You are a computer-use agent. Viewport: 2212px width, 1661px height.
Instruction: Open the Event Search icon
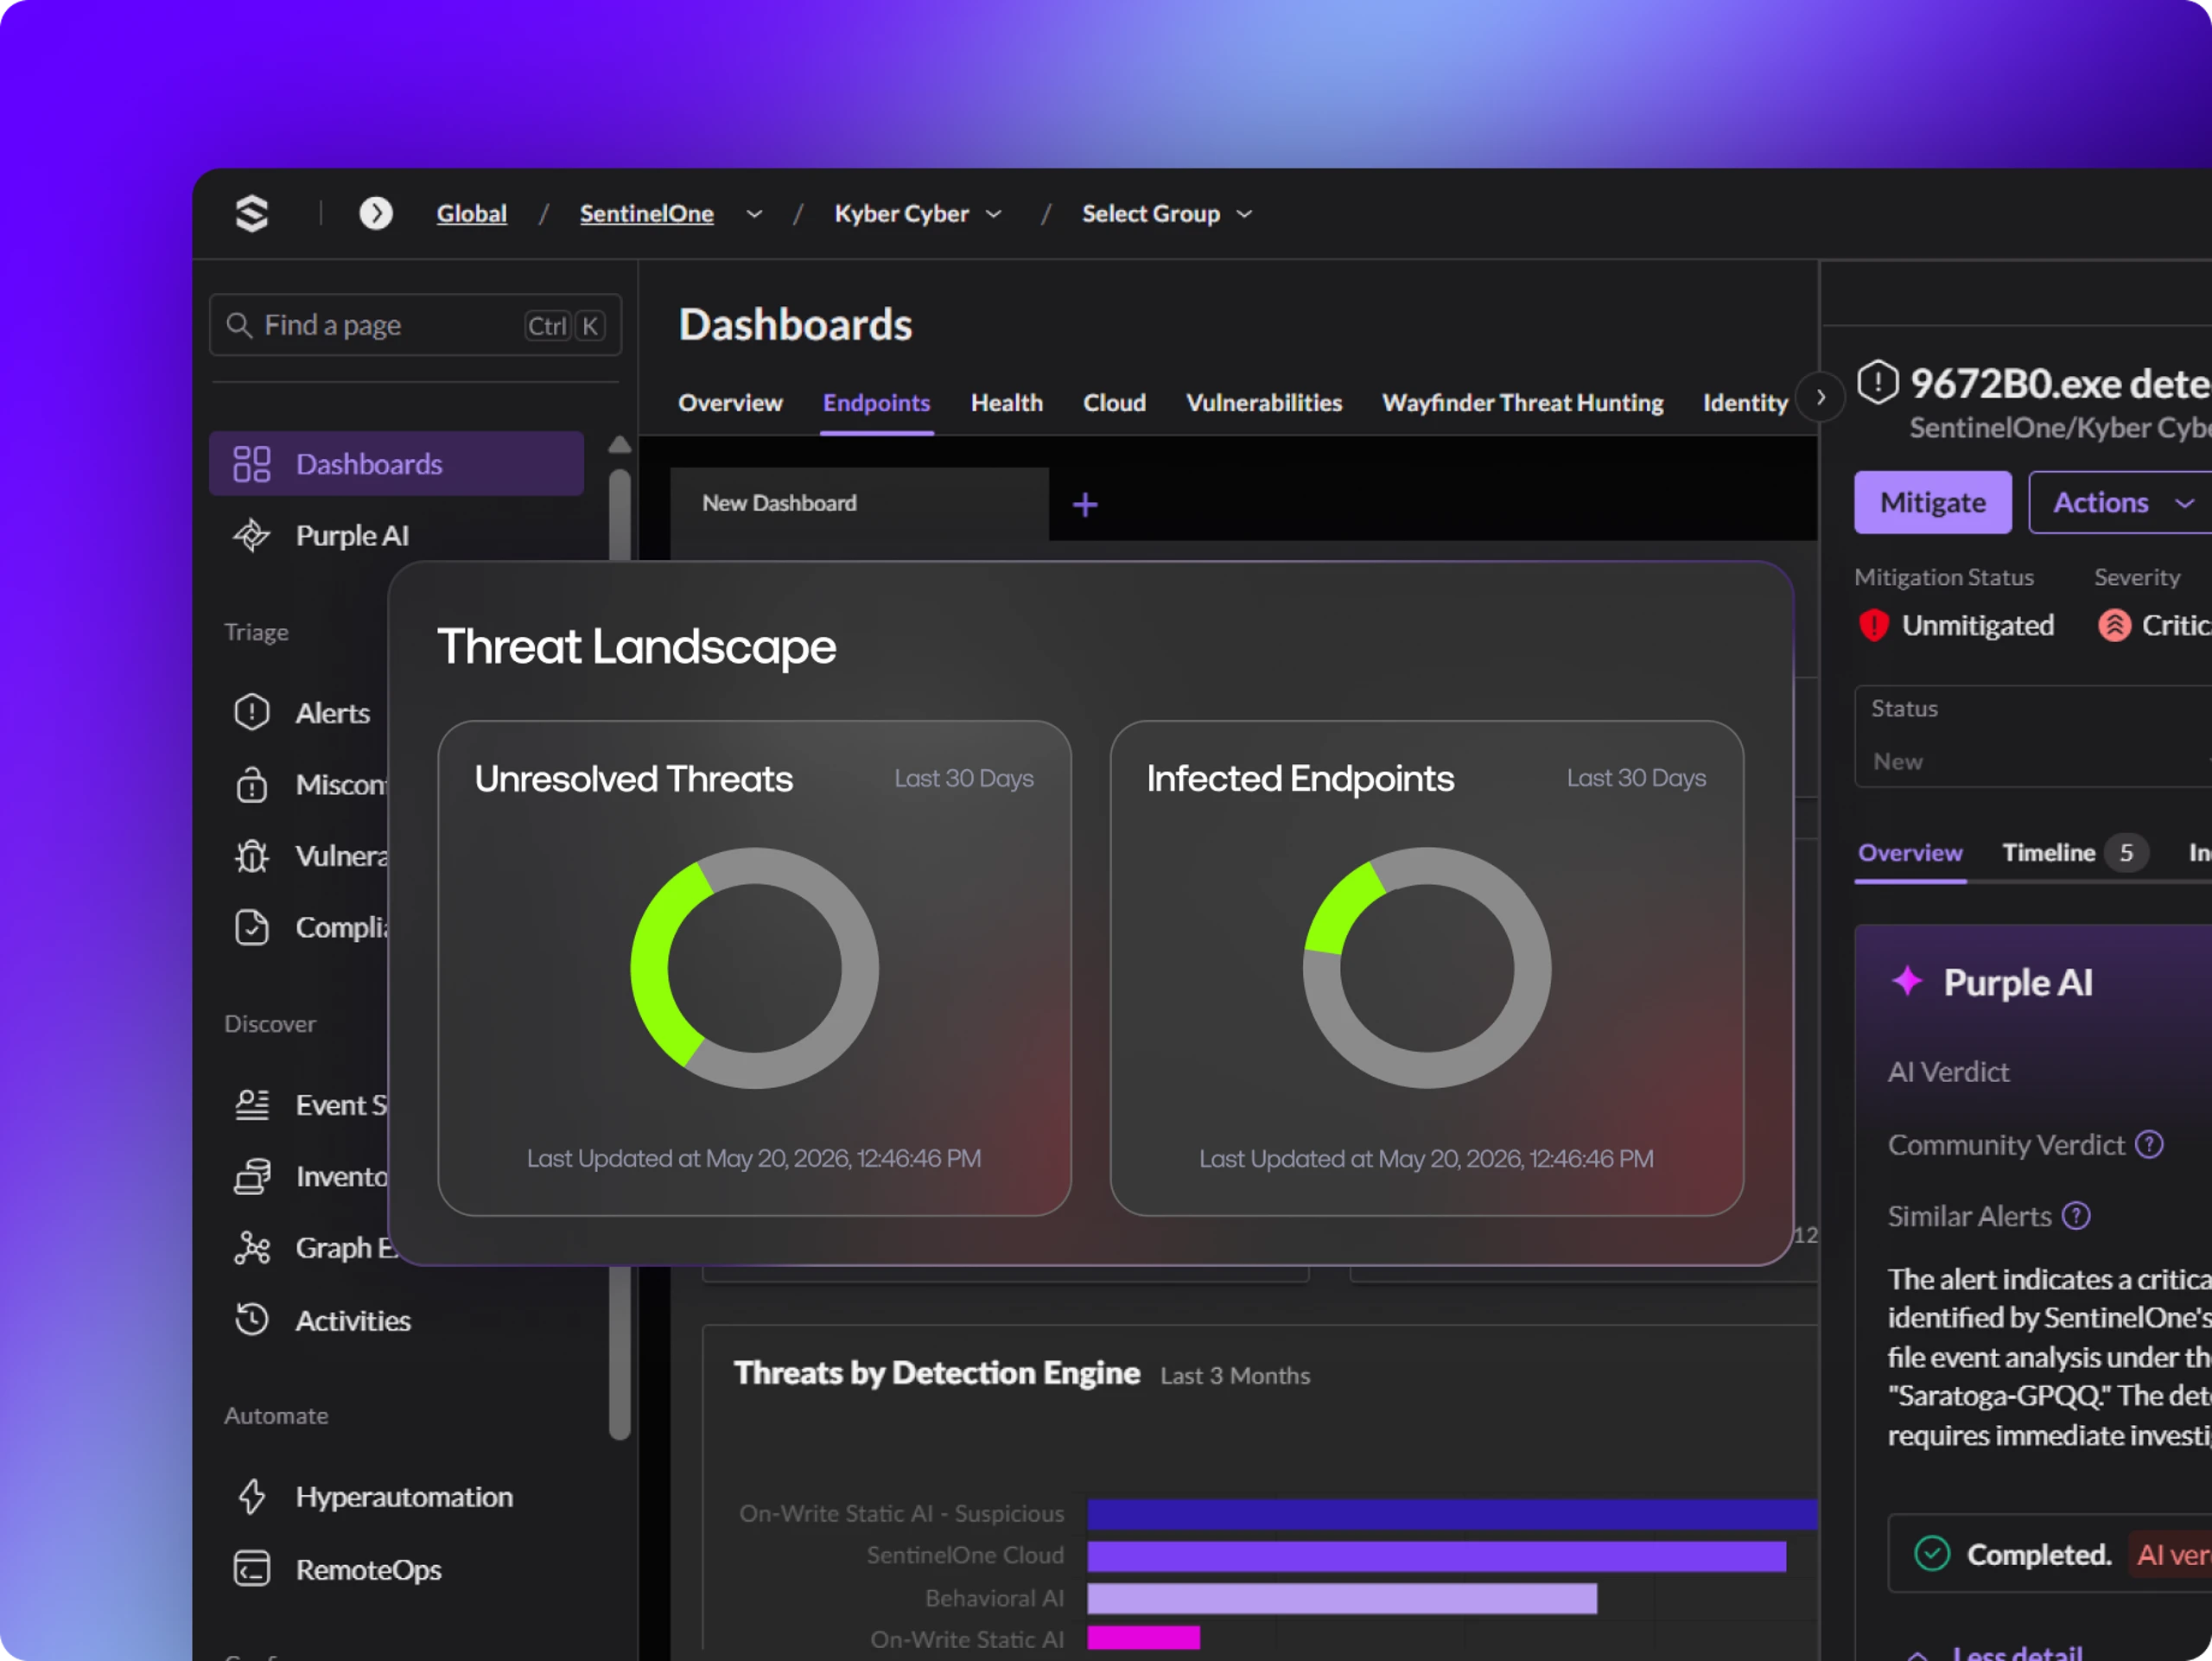pyautogui.click(x=251, y=1105)
